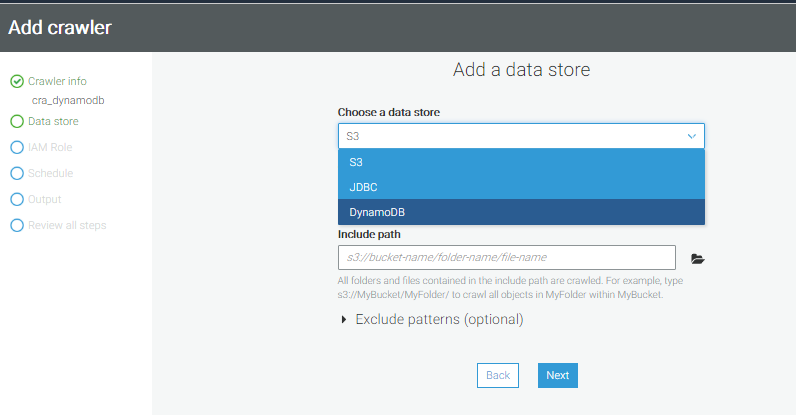Click the Next button

click(557, 375)
